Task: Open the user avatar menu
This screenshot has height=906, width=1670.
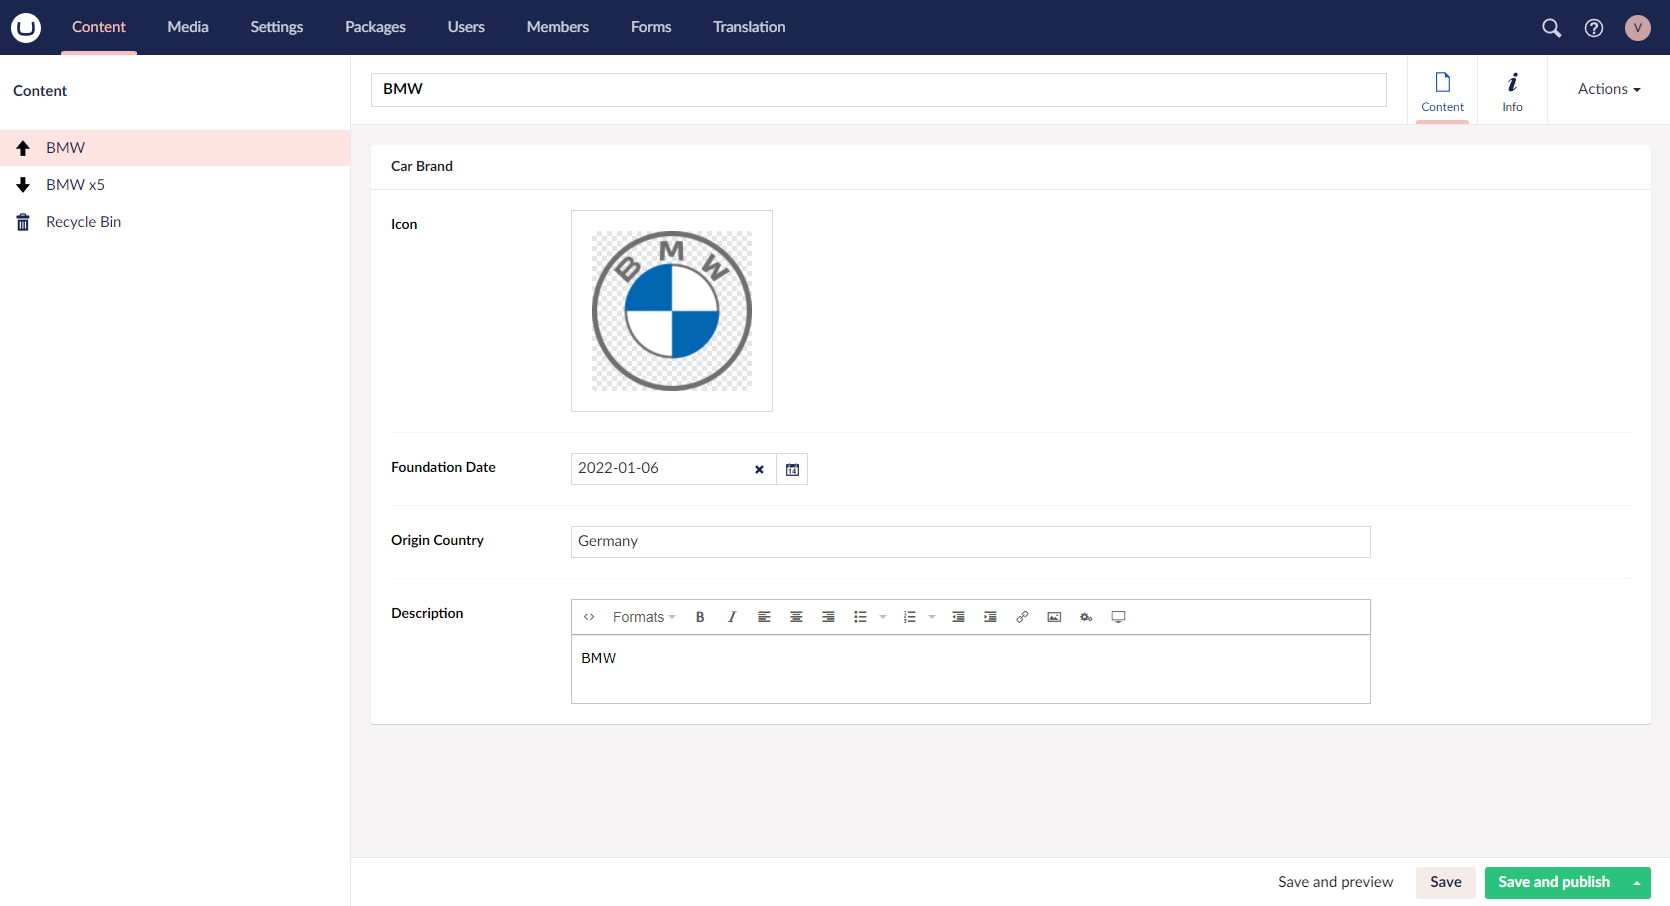Action: coord(1638,28)
